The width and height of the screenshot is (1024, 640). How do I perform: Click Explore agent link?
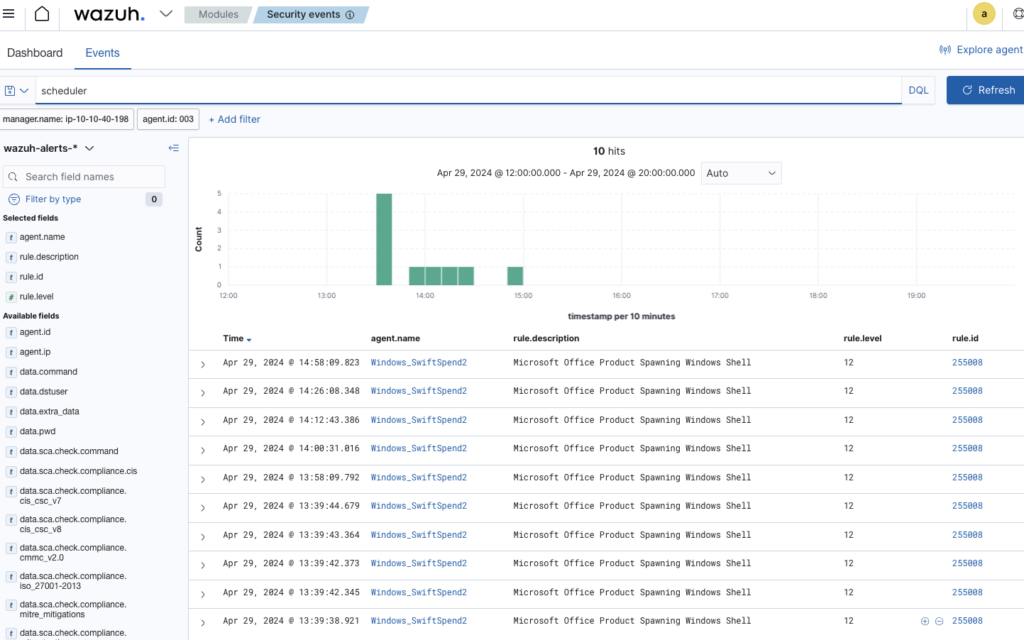[981, 50]
